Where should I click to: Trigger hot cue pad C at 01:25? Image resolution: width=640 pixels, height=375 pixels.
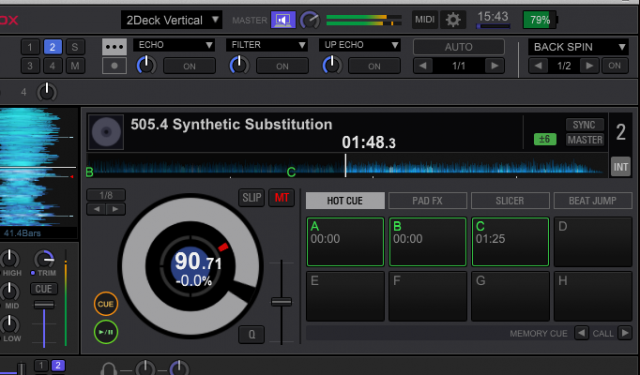point(510,242)
